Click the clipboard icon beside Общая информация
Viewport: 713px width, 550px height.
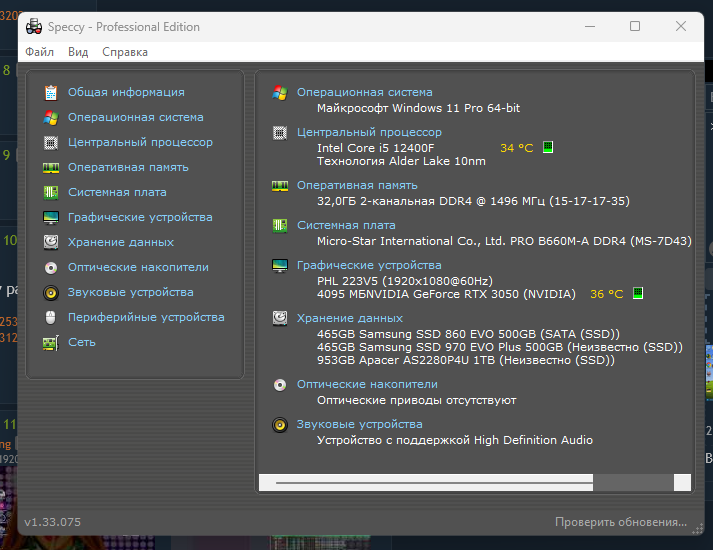pyautogui.click(x=50, y=92)
